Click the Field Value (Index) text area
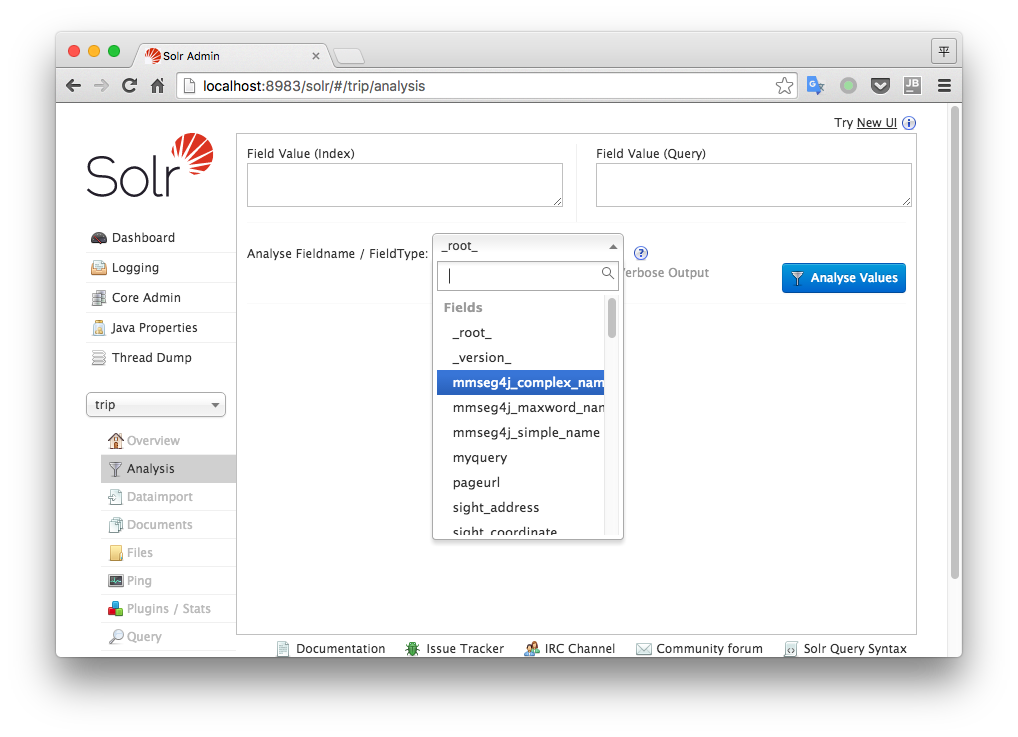1018x737 pixels. click(404, 185)
